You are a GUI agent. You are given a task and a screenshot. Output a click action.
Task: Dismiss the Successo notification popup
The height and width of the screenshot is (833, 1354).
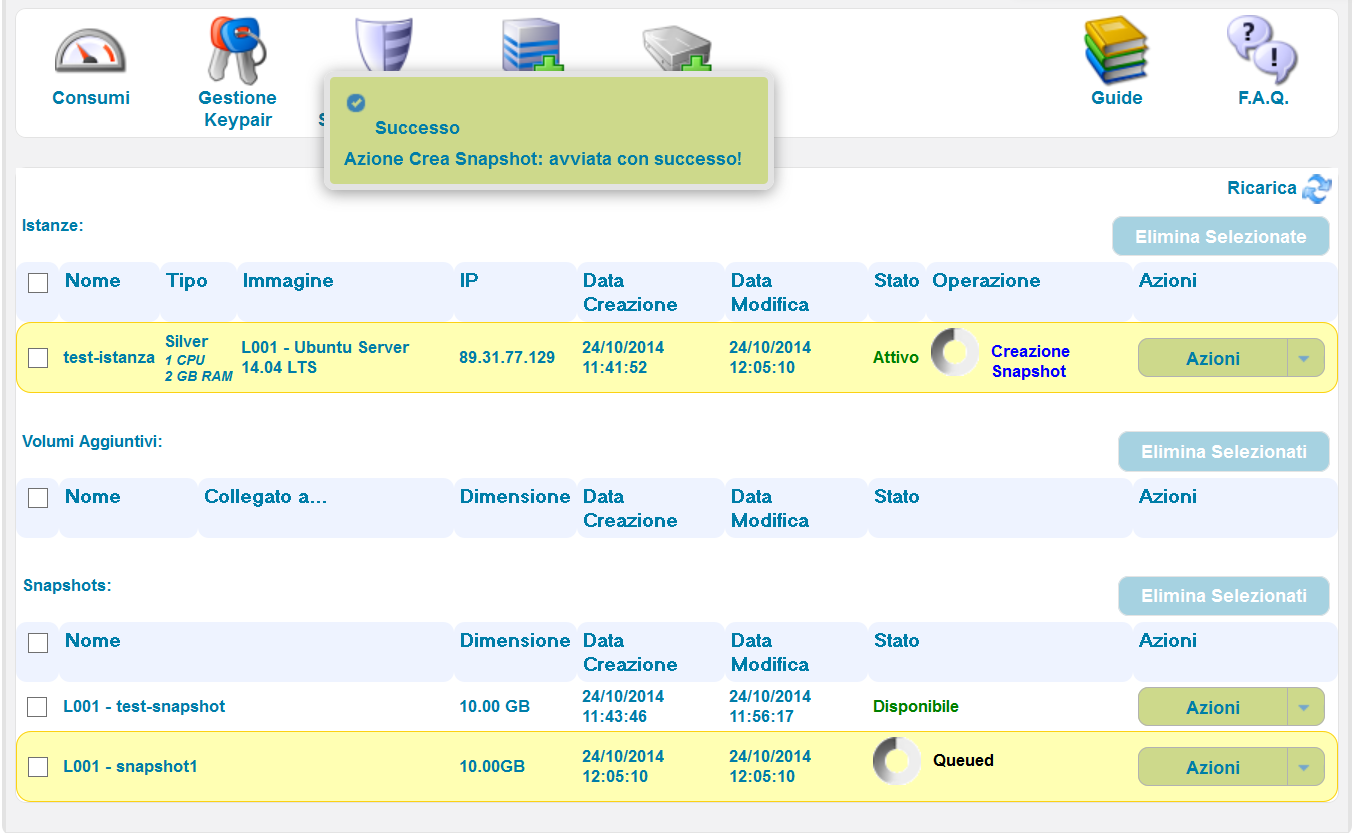pos(548,131)
